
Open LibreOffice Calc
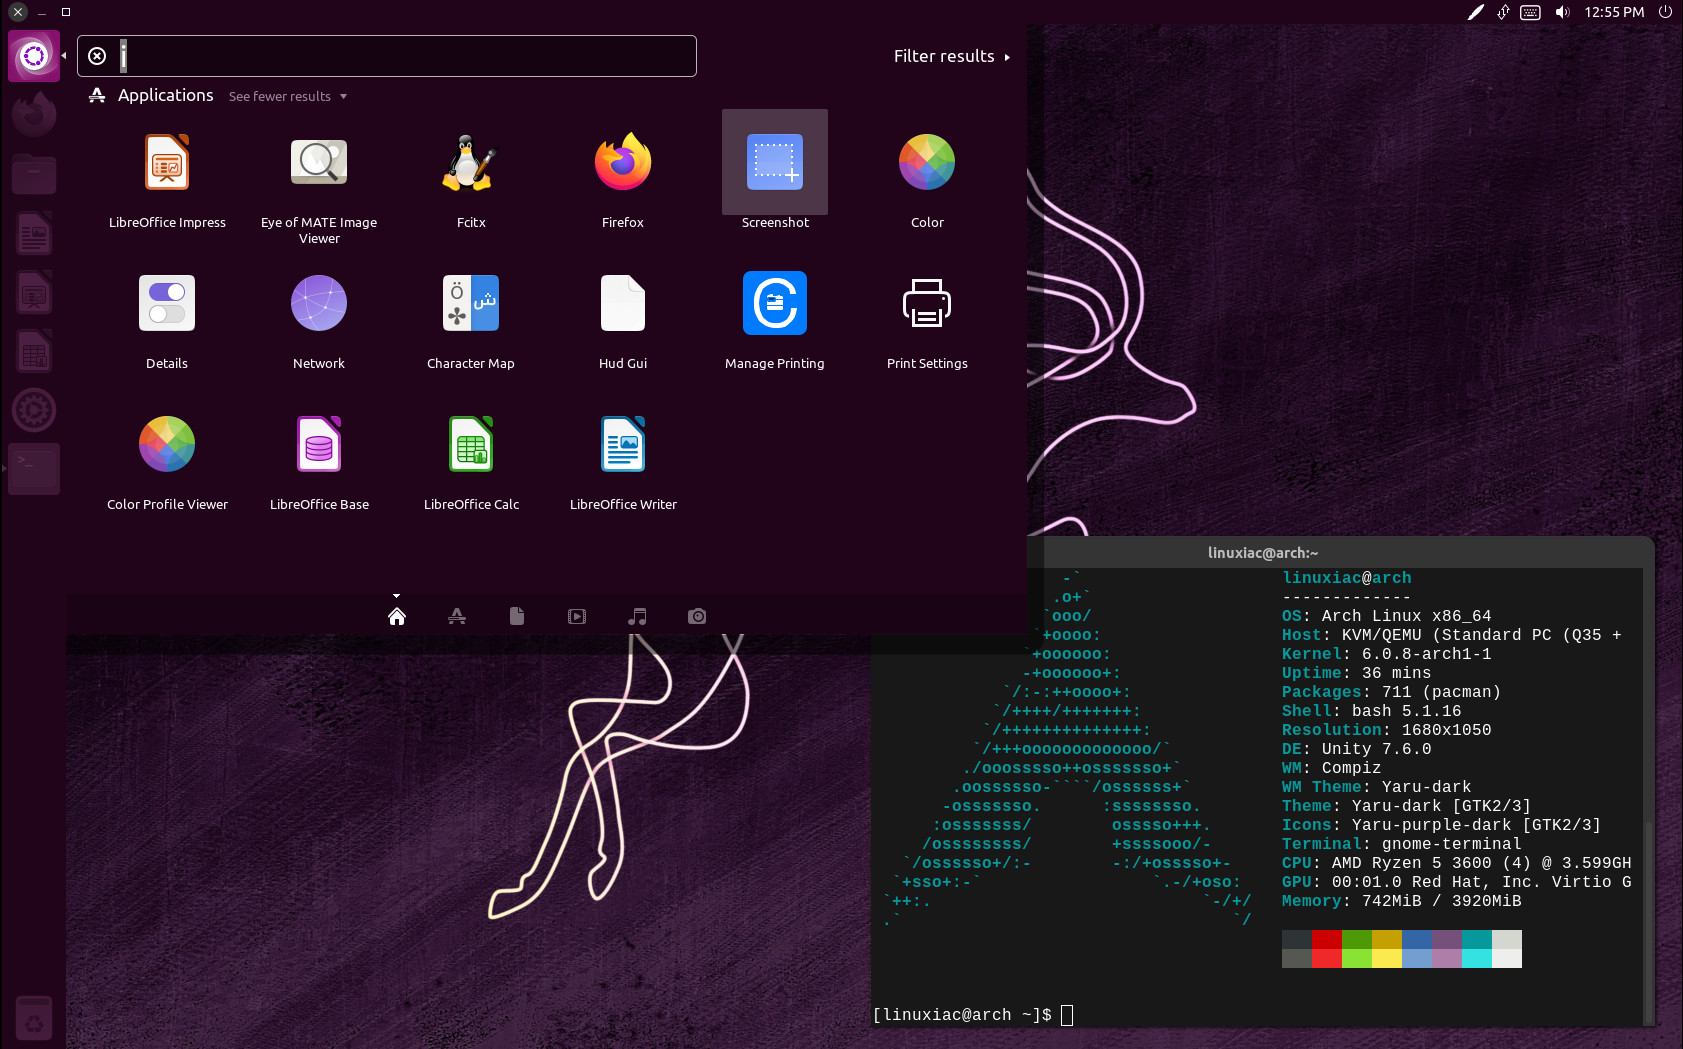(471, 461)
